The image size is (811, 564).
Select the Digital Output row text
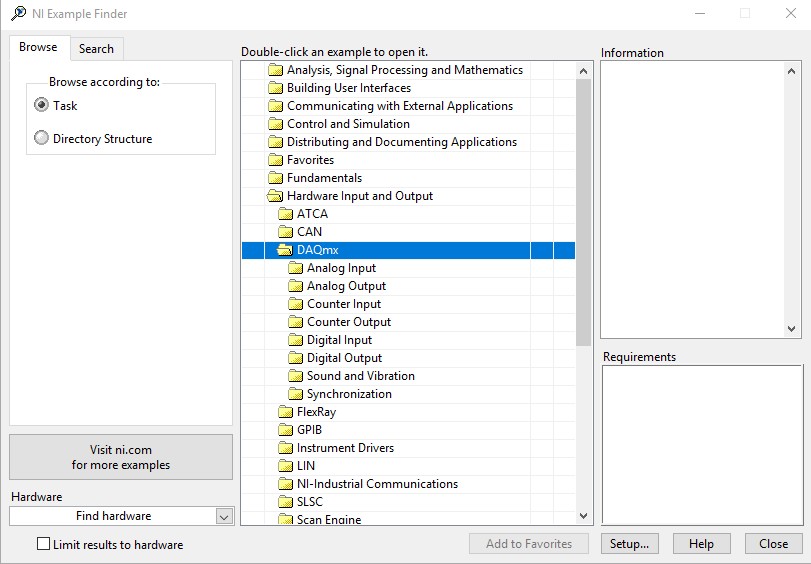[344, 358]
